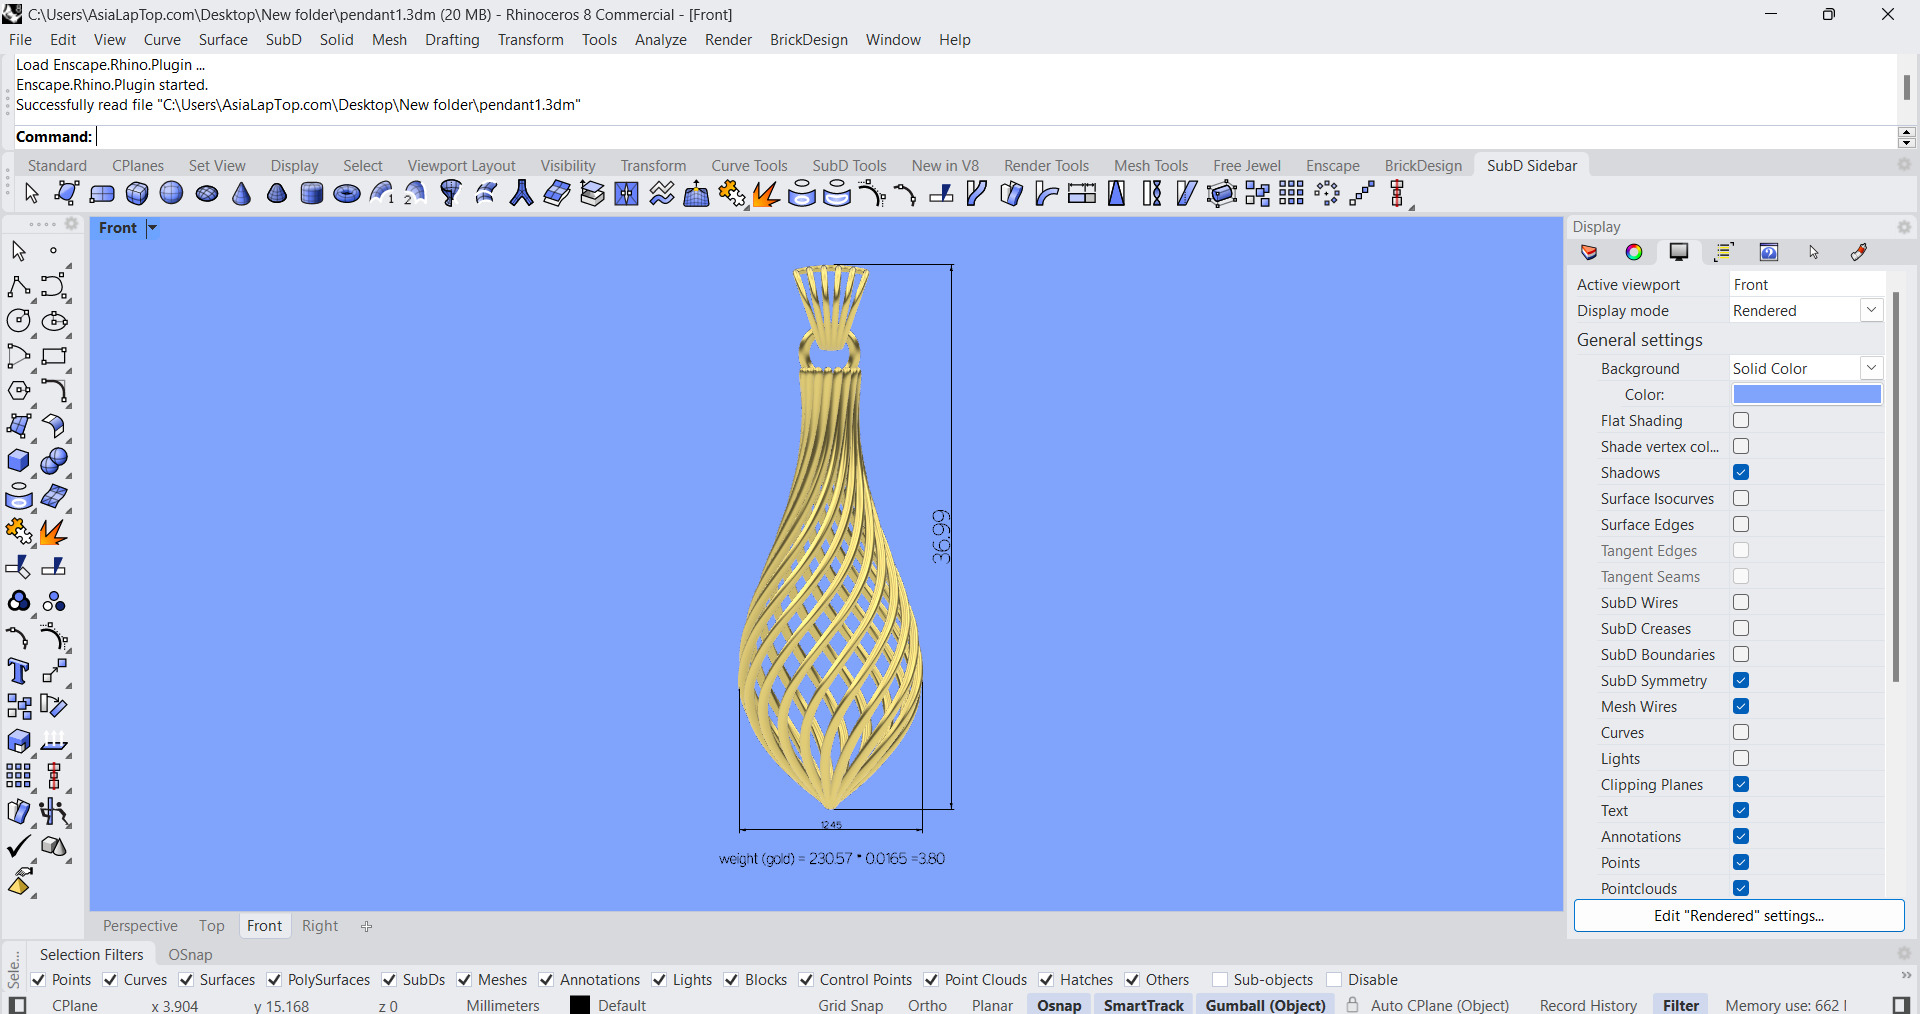This screenshot has height=1014, width=1920.
Task: Select the SubD sphere tool in top toolbar
Action: 172,193
